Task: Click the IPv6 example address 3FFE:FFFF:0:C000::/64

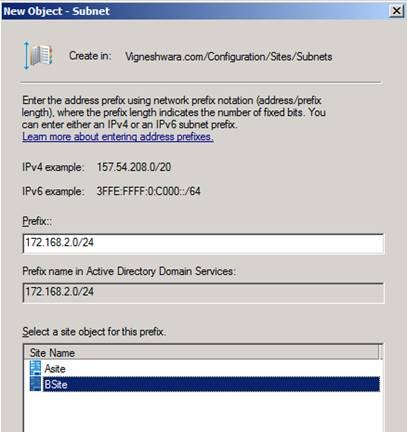Action: (x=149, y=191)
